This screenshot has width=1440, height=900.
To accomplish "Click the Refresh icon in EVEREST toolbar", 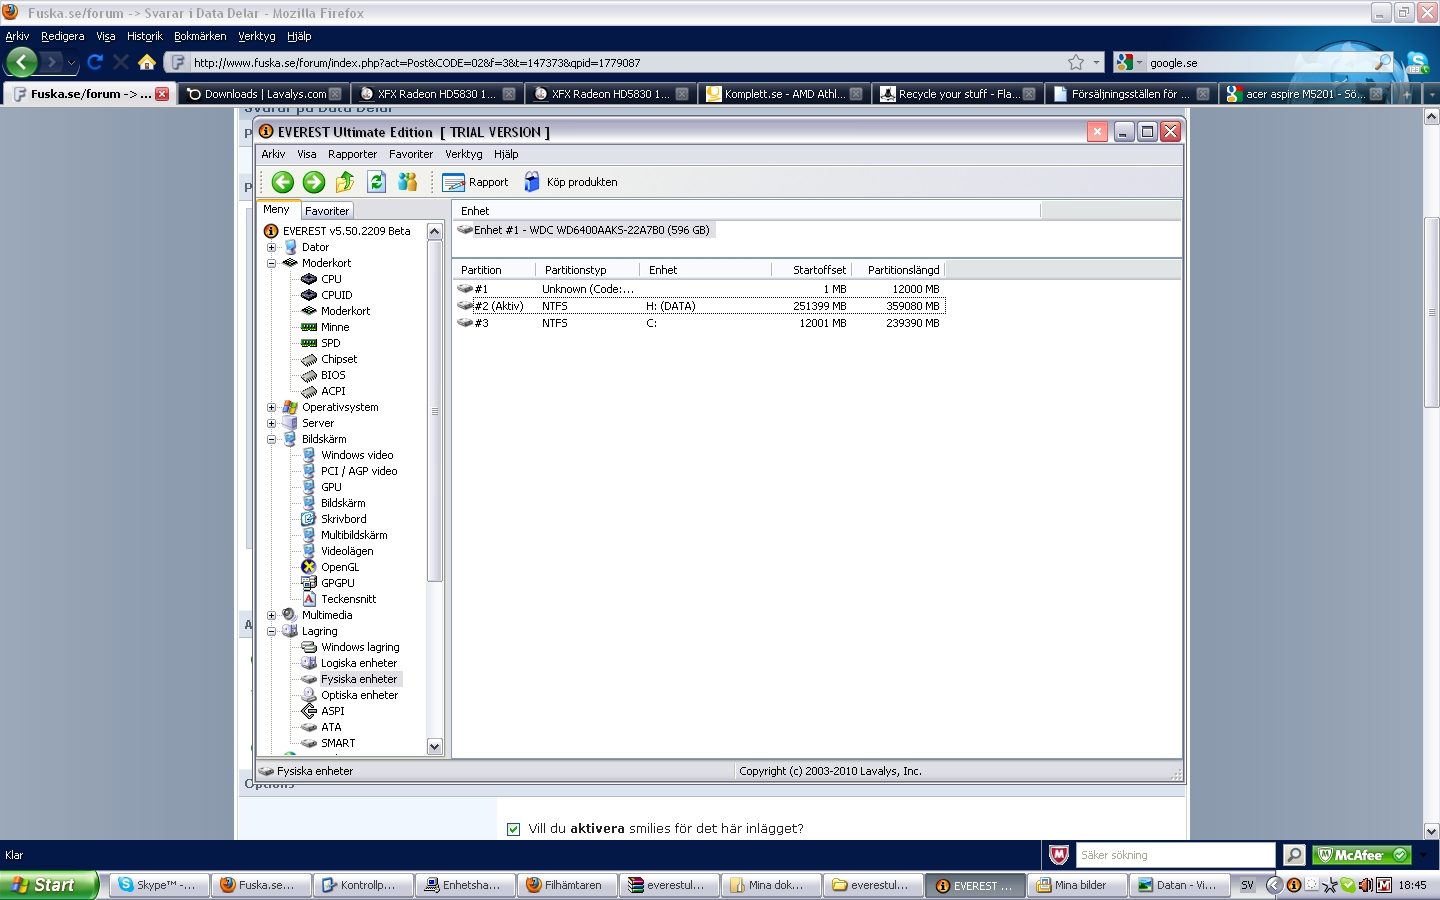I will tap(376, 182).
